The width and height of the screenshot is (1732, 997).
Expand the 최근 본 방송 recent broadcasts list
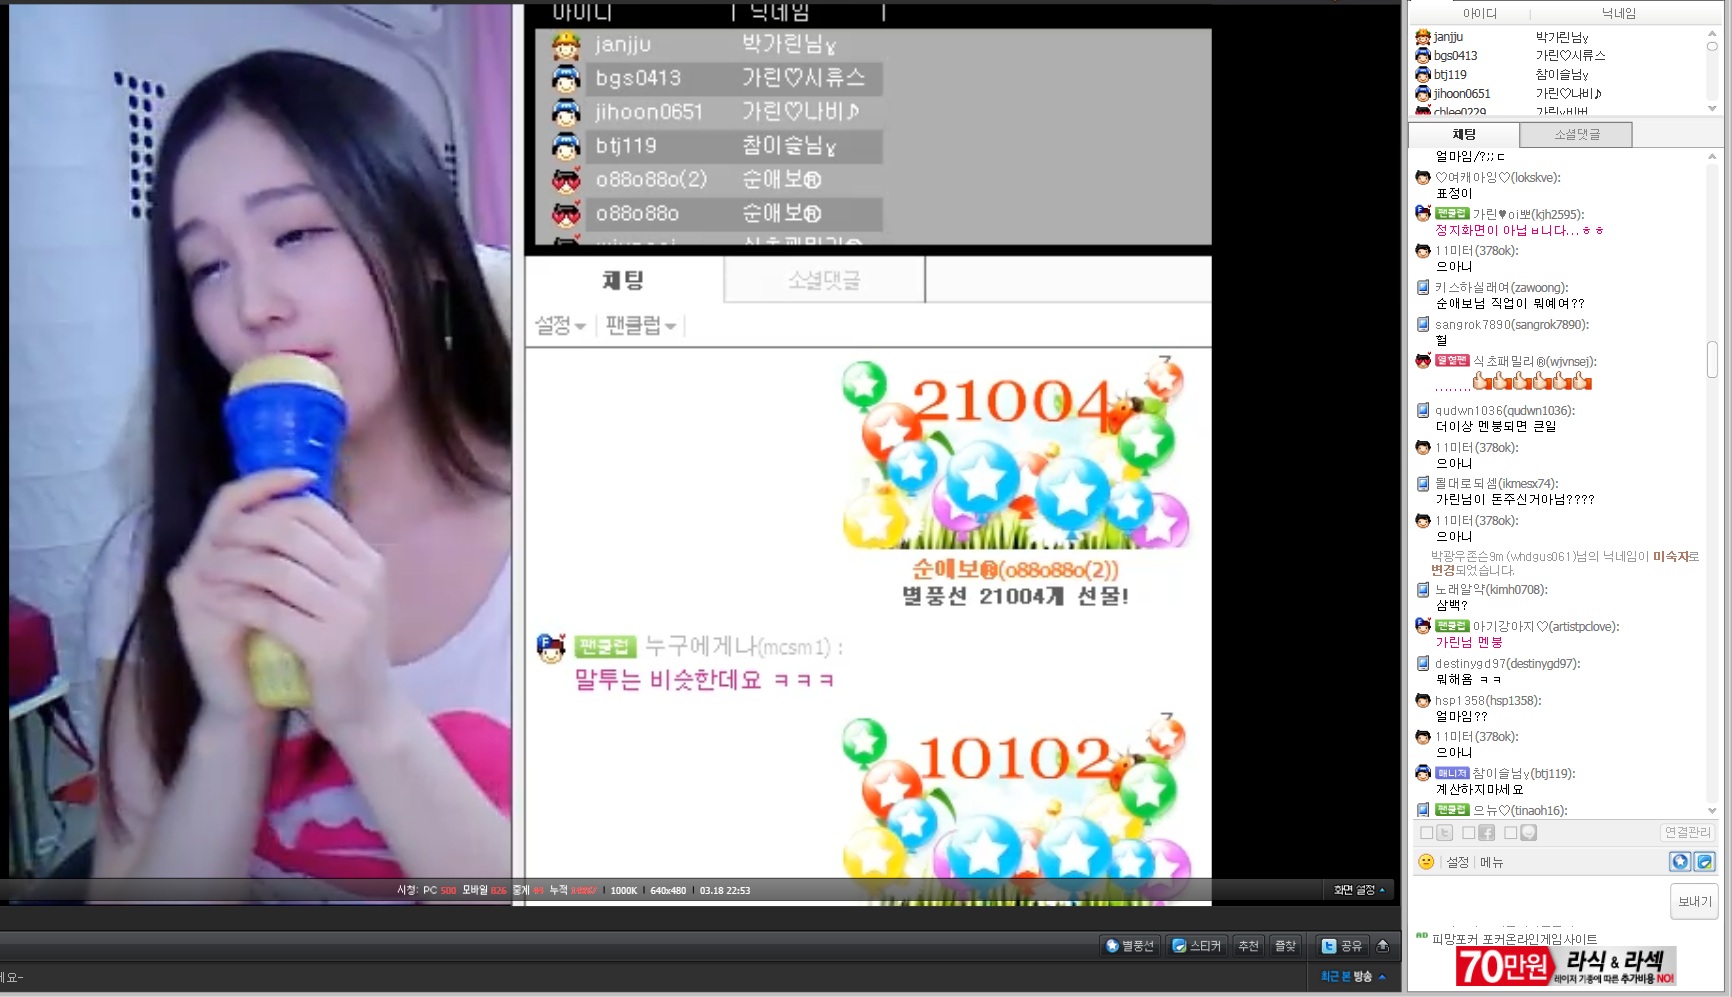tap(1352, 976)
